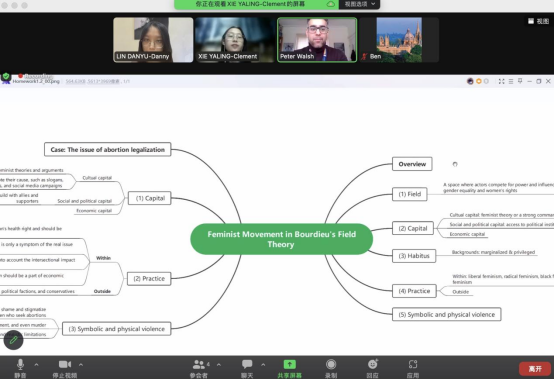The image size is (554, 379).
Task: Click the pin icon in viewer toolbar
Action: coord(520,81)
